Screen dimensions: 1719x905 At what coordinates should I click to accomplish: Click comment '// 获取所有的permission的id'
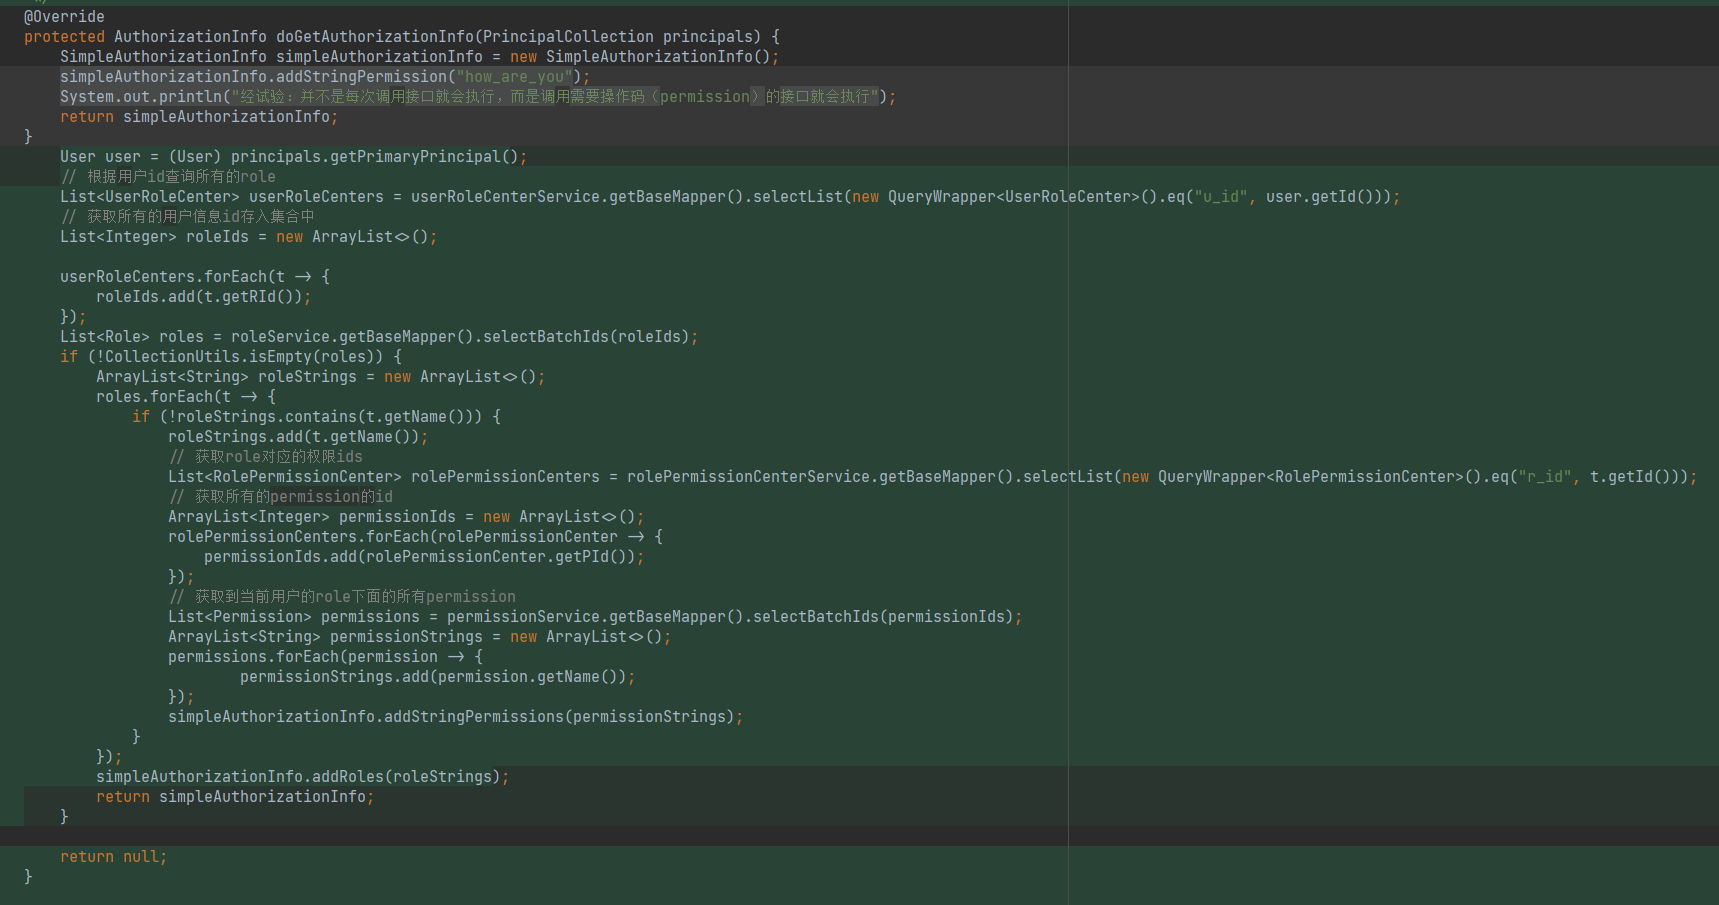coord(281,497)
